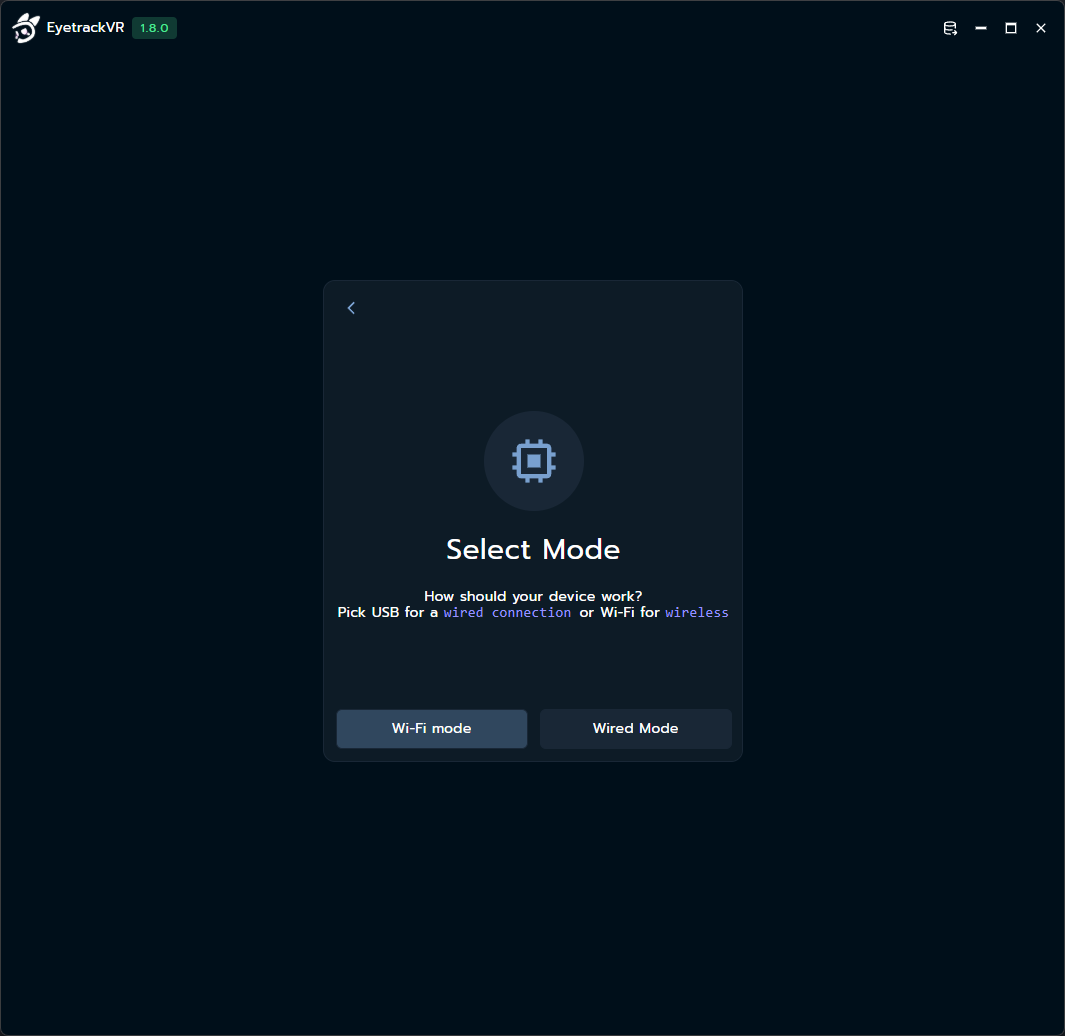
Task: Click the highlighted "wired connection" text
Action: (x=507, y=613)
